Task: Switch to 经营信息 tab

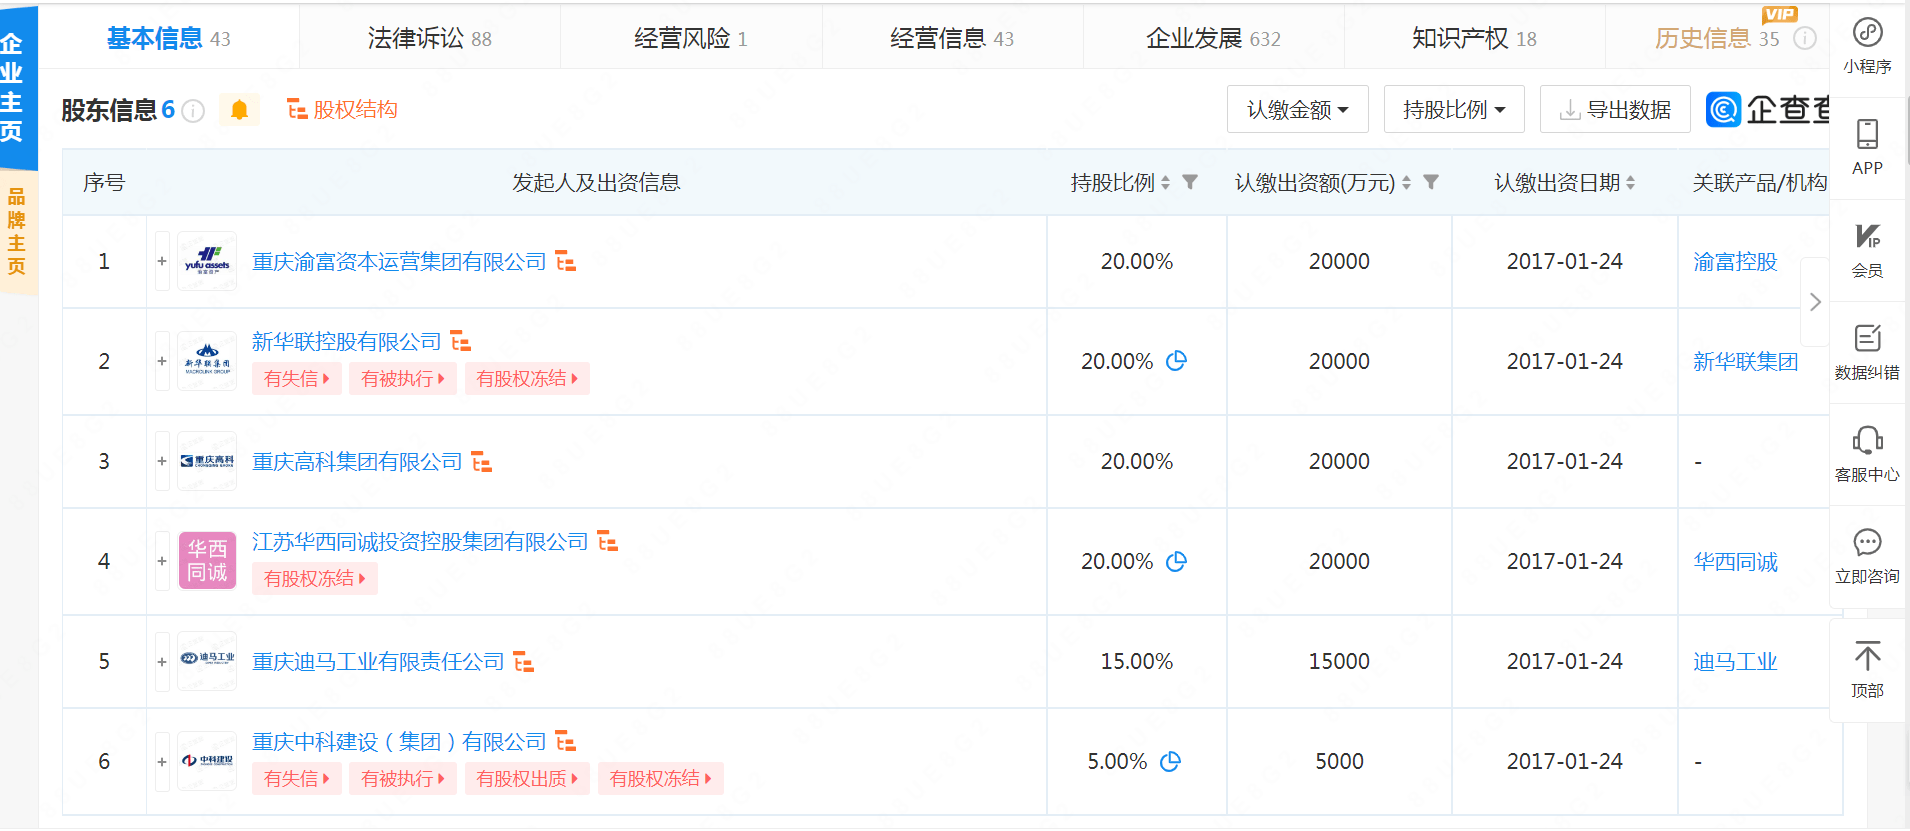Action: 952,38
